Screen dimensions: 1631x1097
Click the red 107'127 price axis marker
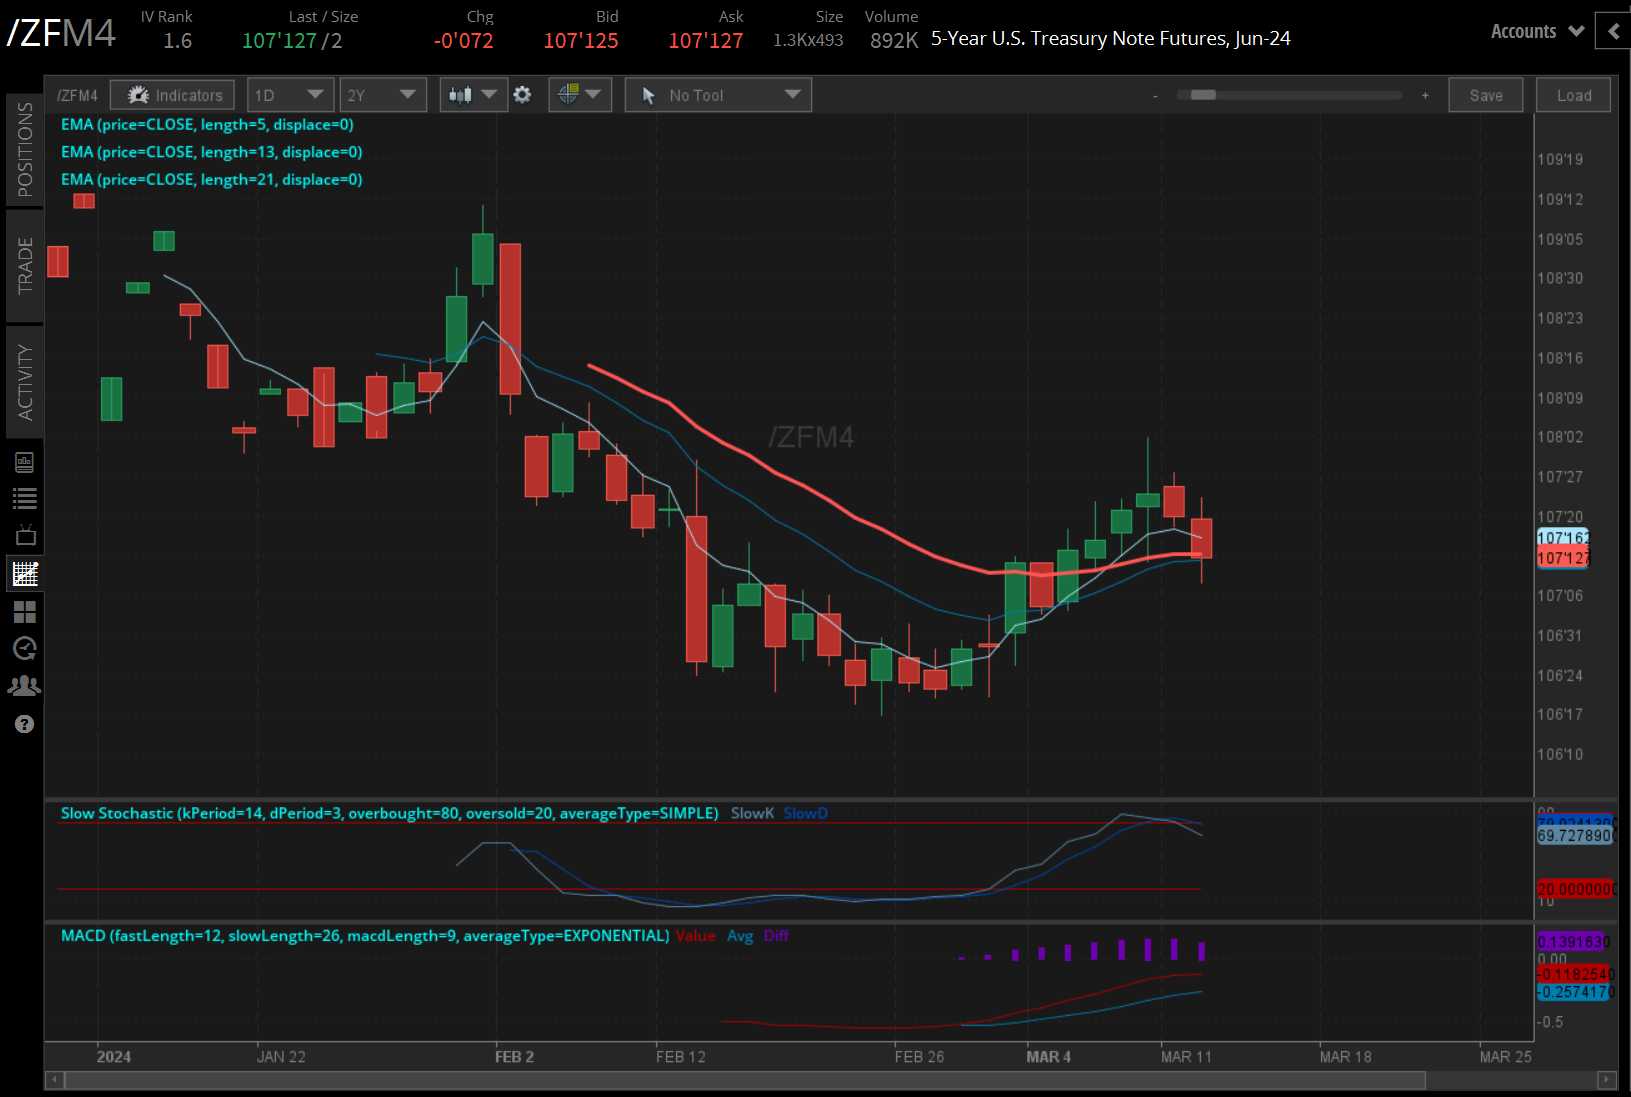[1562, 558]
